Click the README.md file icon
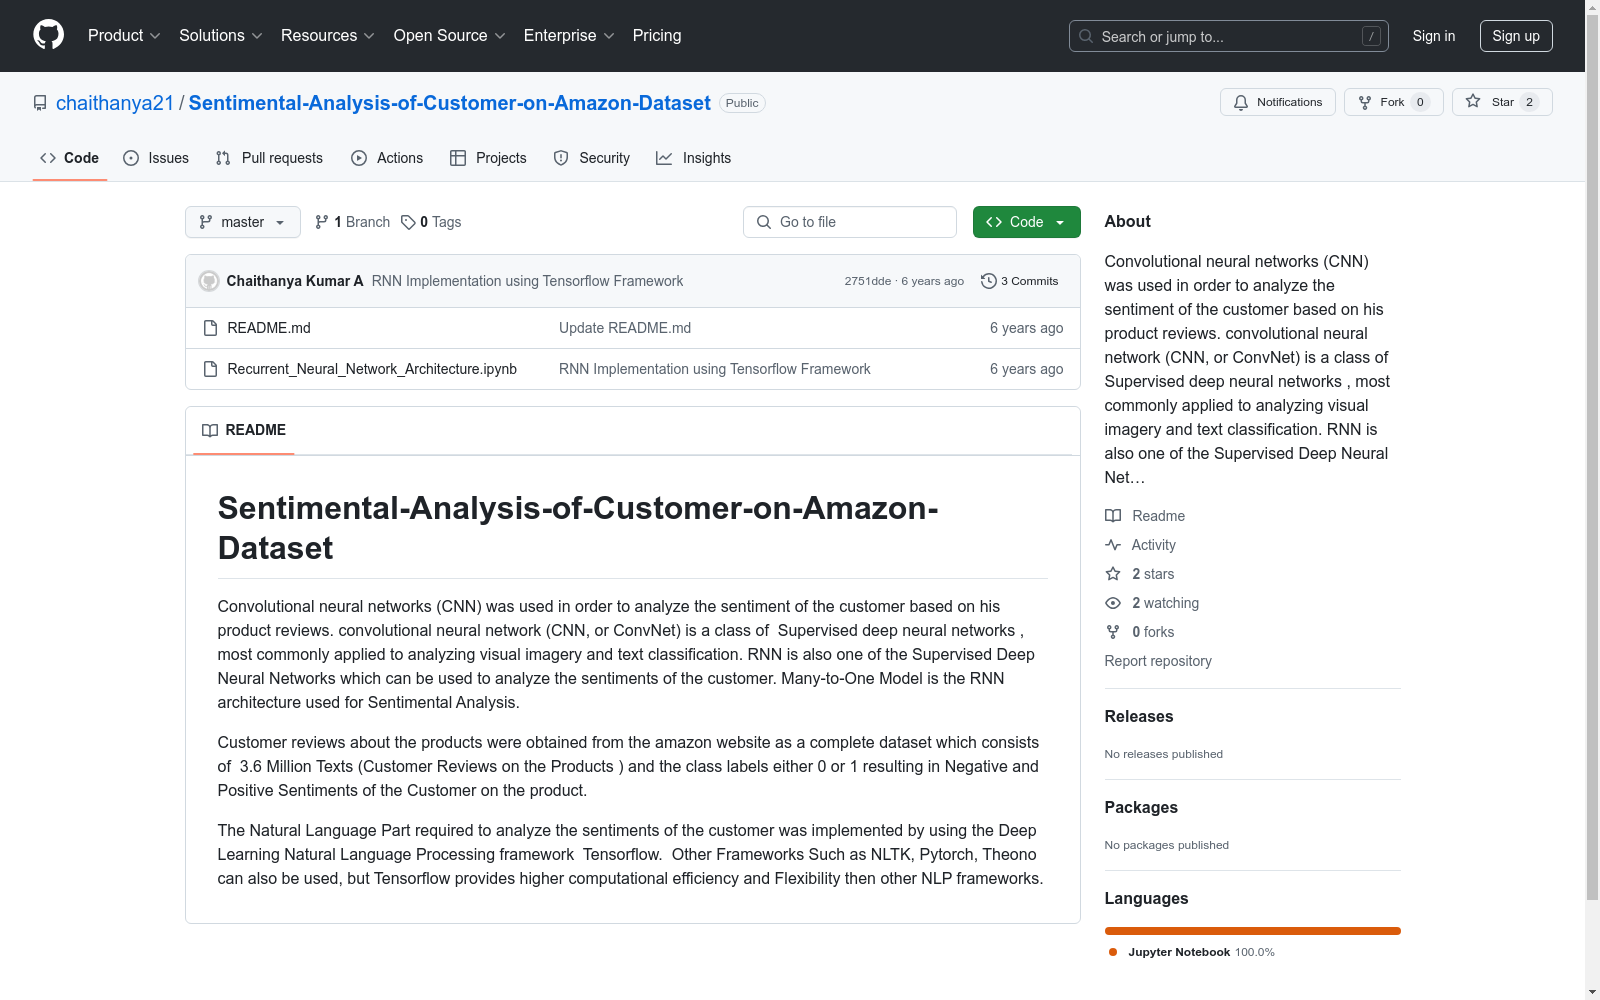The width and height of the screenshot is (1600, 1000). coord(210,327)
